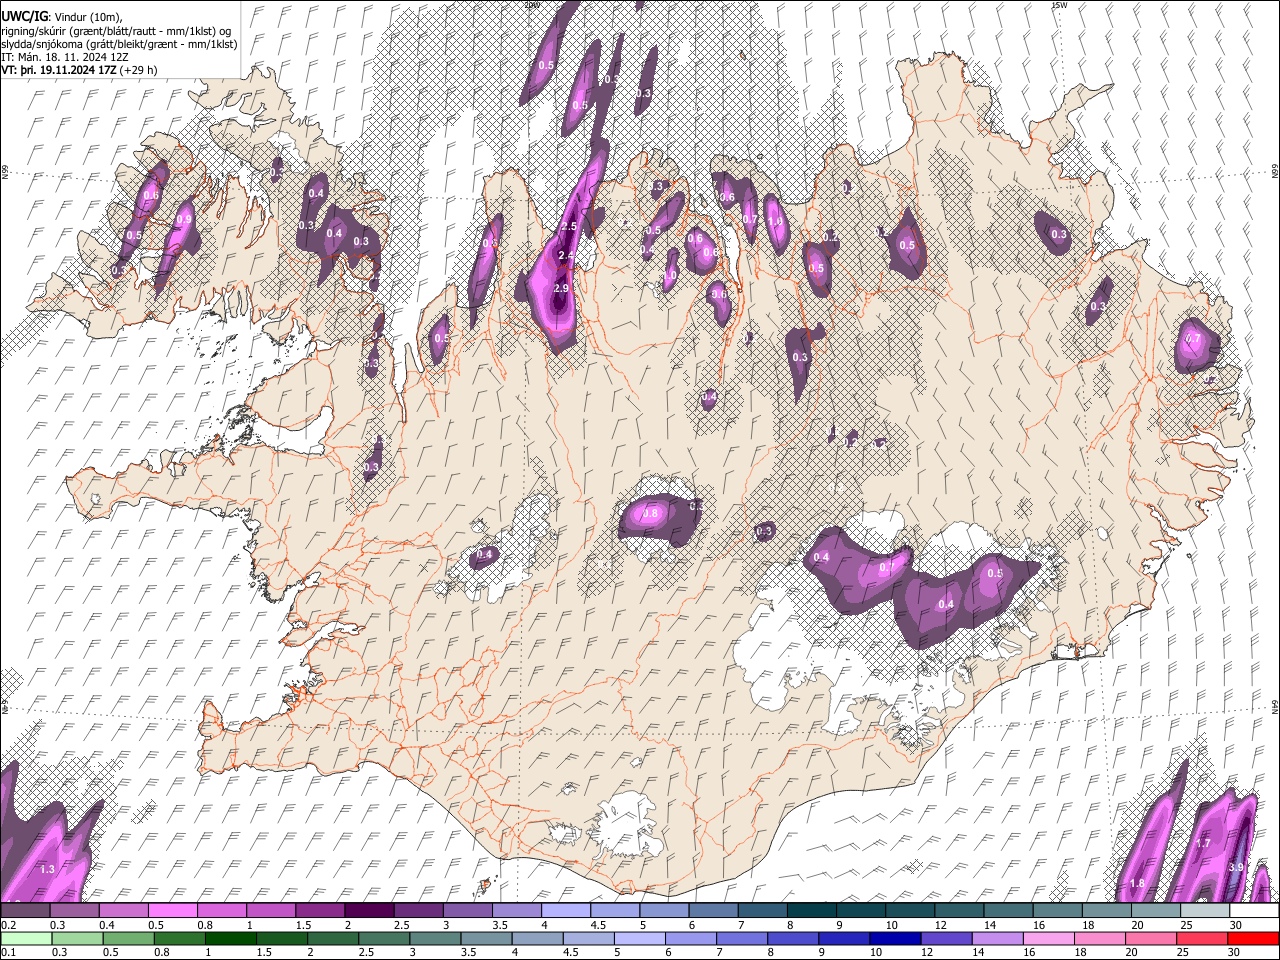Click the "0.9" value in the Westfjords
Viewport: 1280px width, 960px height.
(x=184, y=220)
